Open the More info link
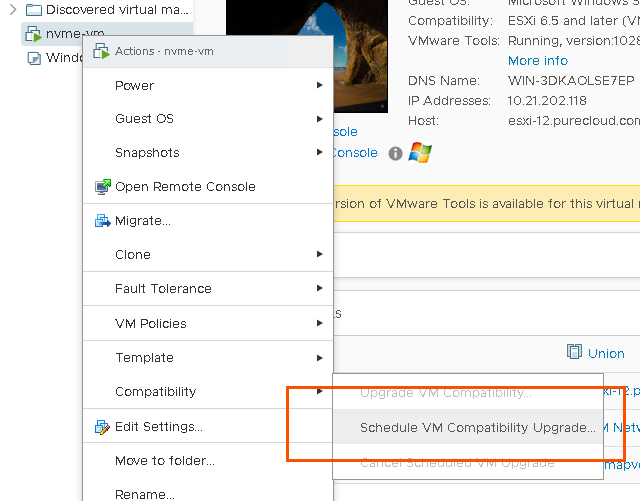 (538, 60)
